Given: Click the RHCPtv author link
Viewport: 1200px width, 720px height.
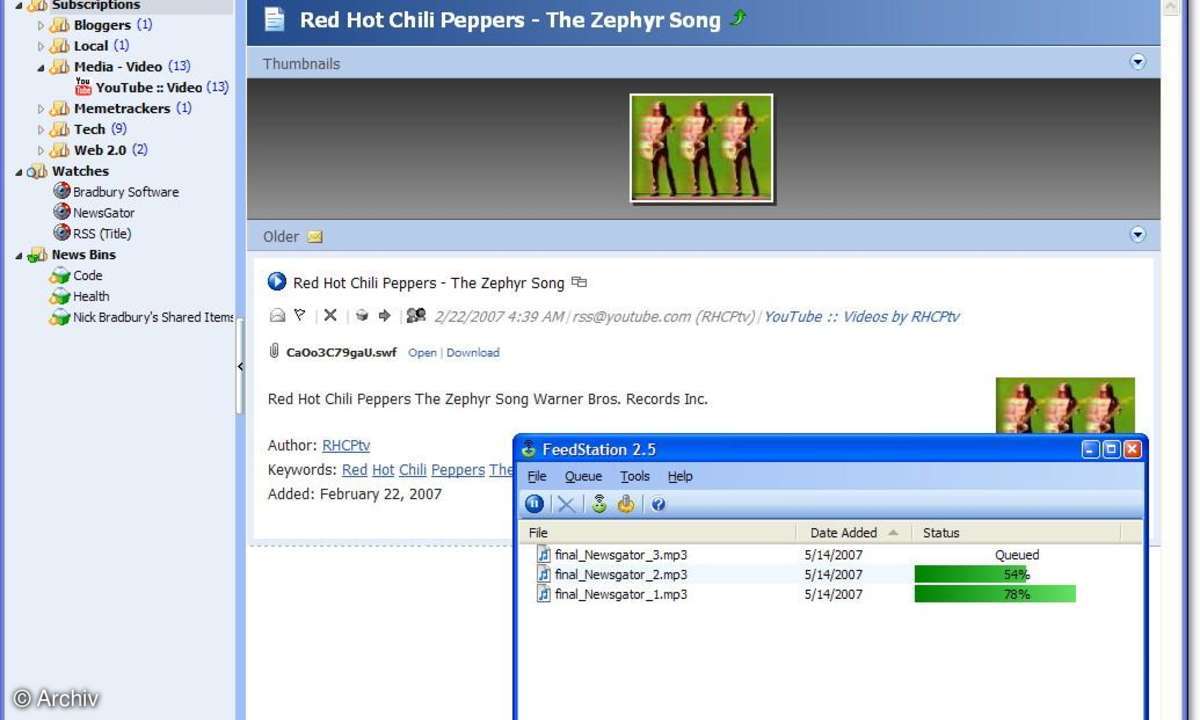Looking at the screenshot, I should point(346,445).
